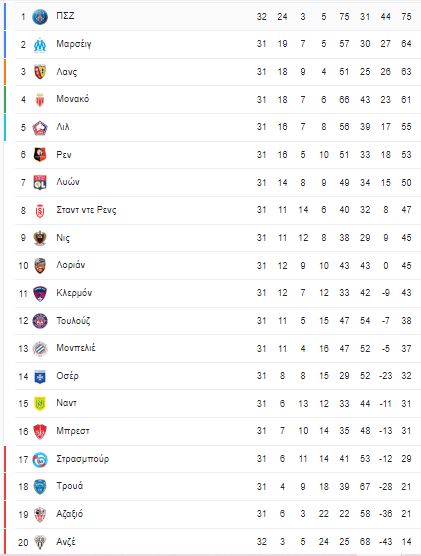This screenshot has height=556, width=421.
Task: Select the Ναντ yellow crest icon
Action: (x=40, y=404)
